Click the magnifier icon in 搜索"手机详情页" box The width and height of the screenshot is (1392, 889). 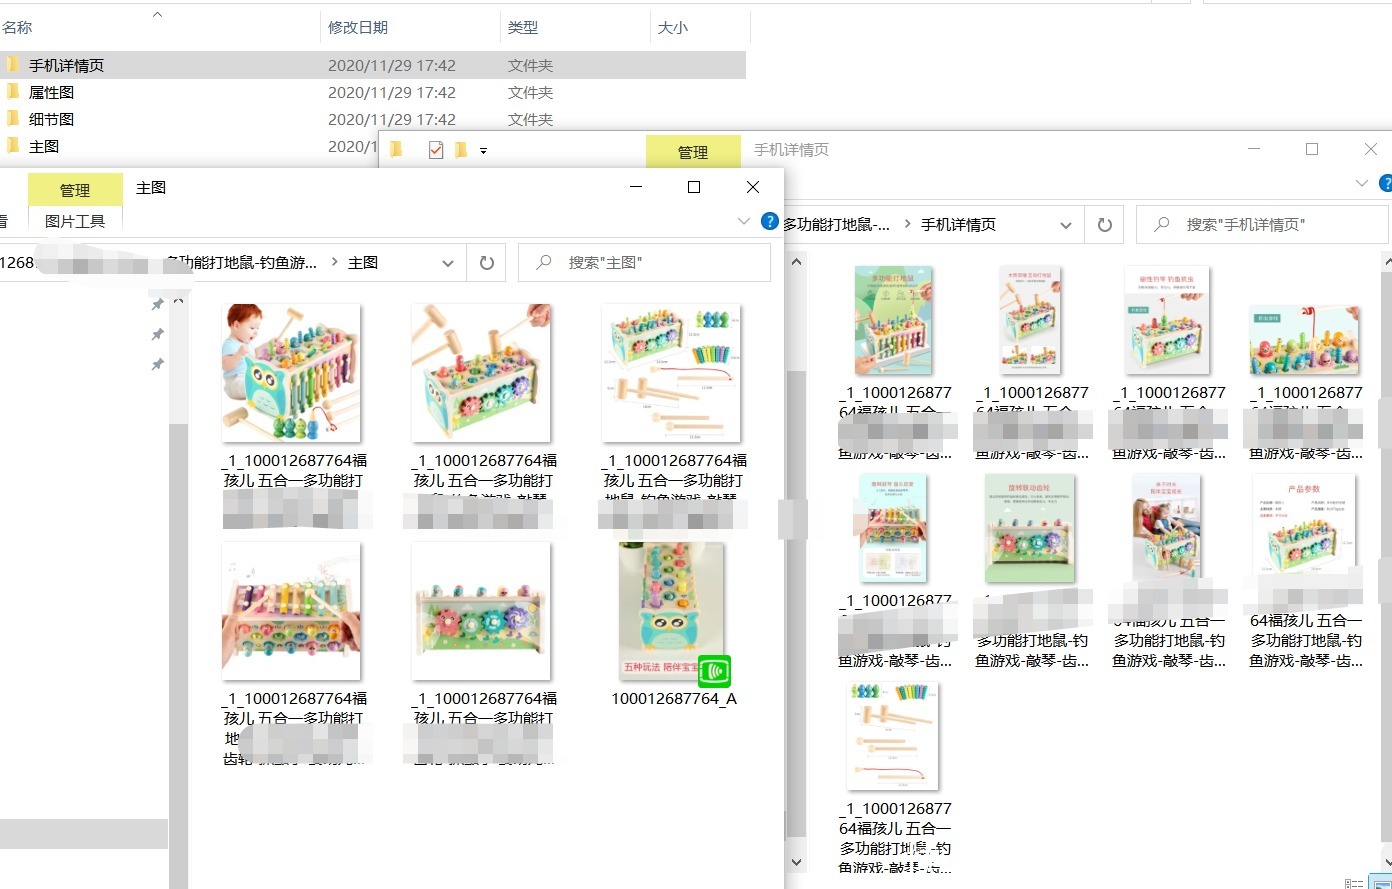(x=1162, y=225)
